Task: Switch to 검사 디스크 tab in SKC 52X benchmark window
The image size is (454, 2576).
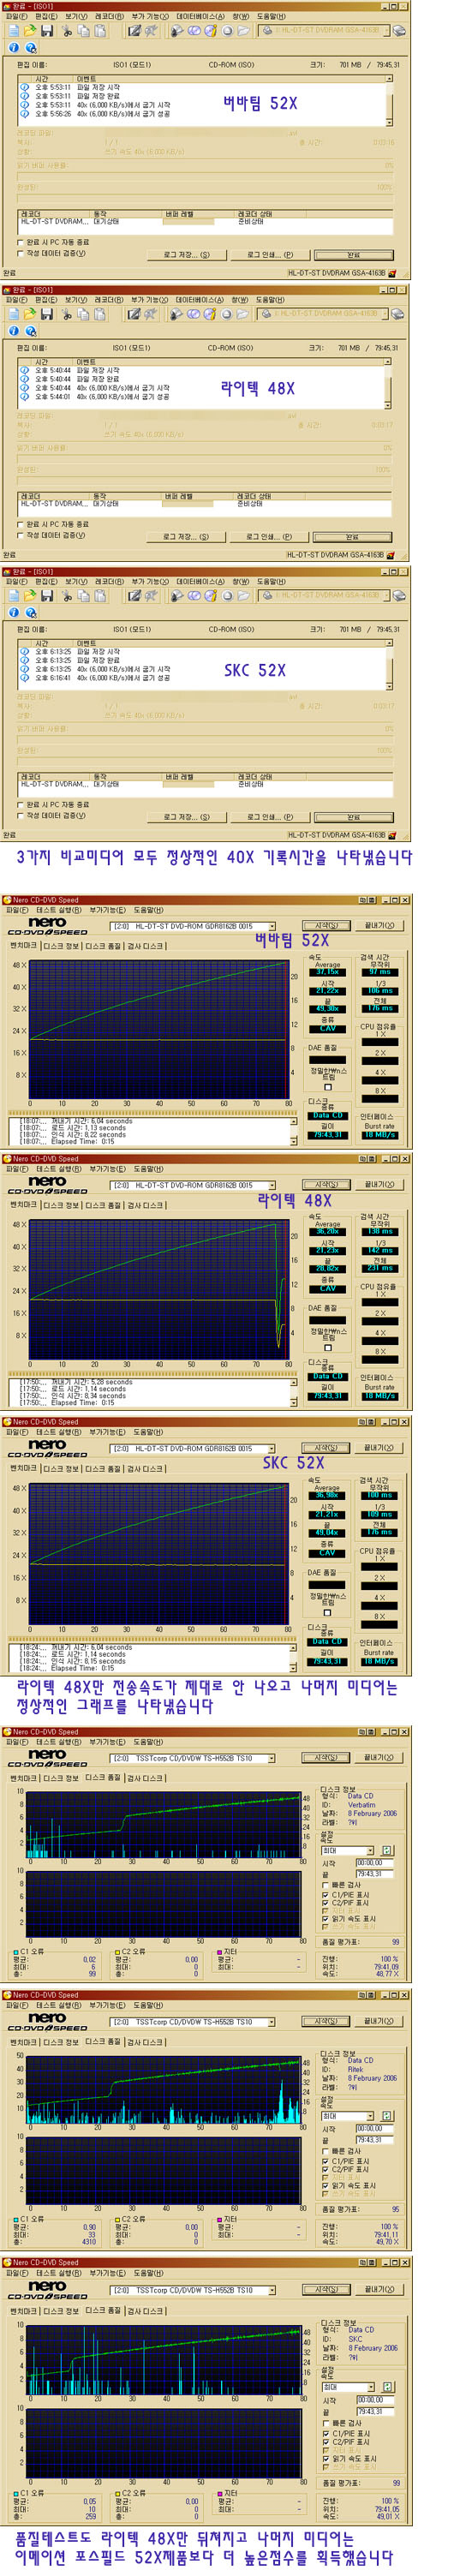Action: tap(146, 1469)
